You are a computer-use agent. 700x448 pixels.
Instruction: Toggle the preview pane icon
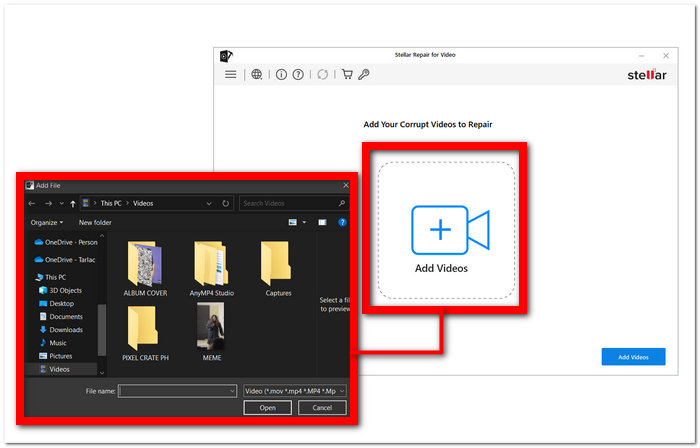pyautogui.click(x=322, y=222)
